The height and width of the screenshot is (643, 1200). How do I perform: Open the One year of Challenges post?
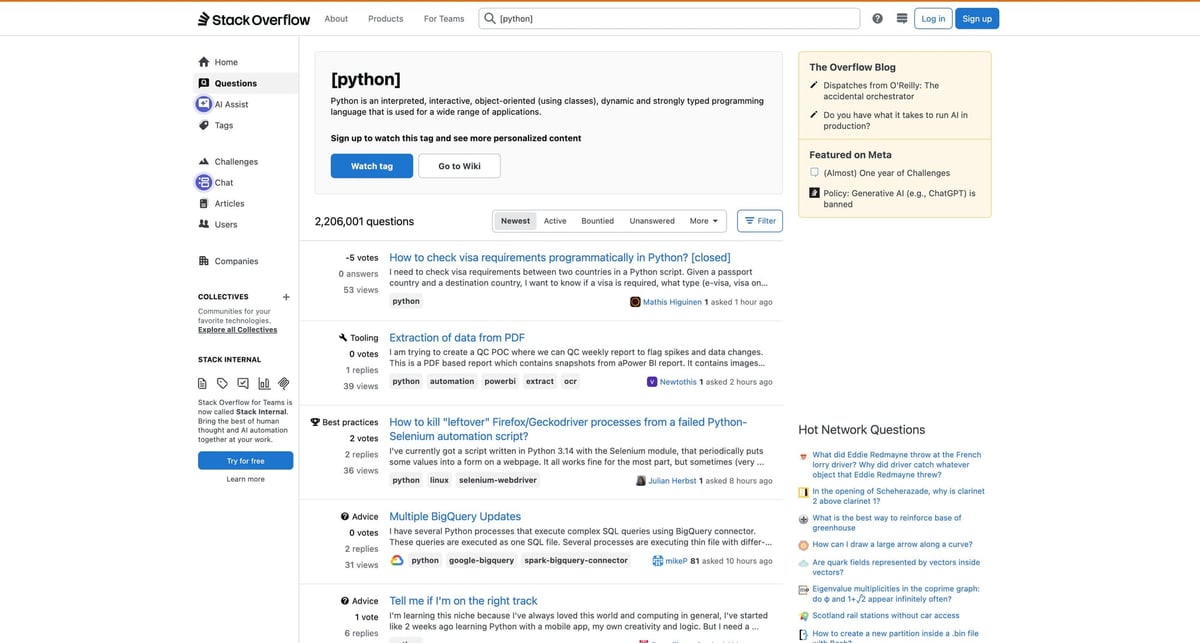click(x=887, y=173)
